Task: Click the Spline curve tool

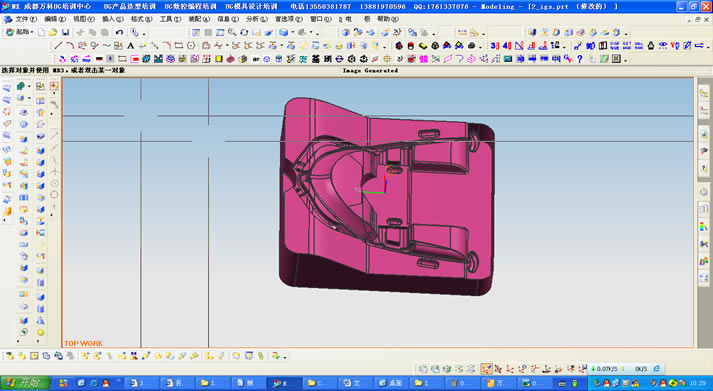Action: pyautogui.click(x=106, y=45)
